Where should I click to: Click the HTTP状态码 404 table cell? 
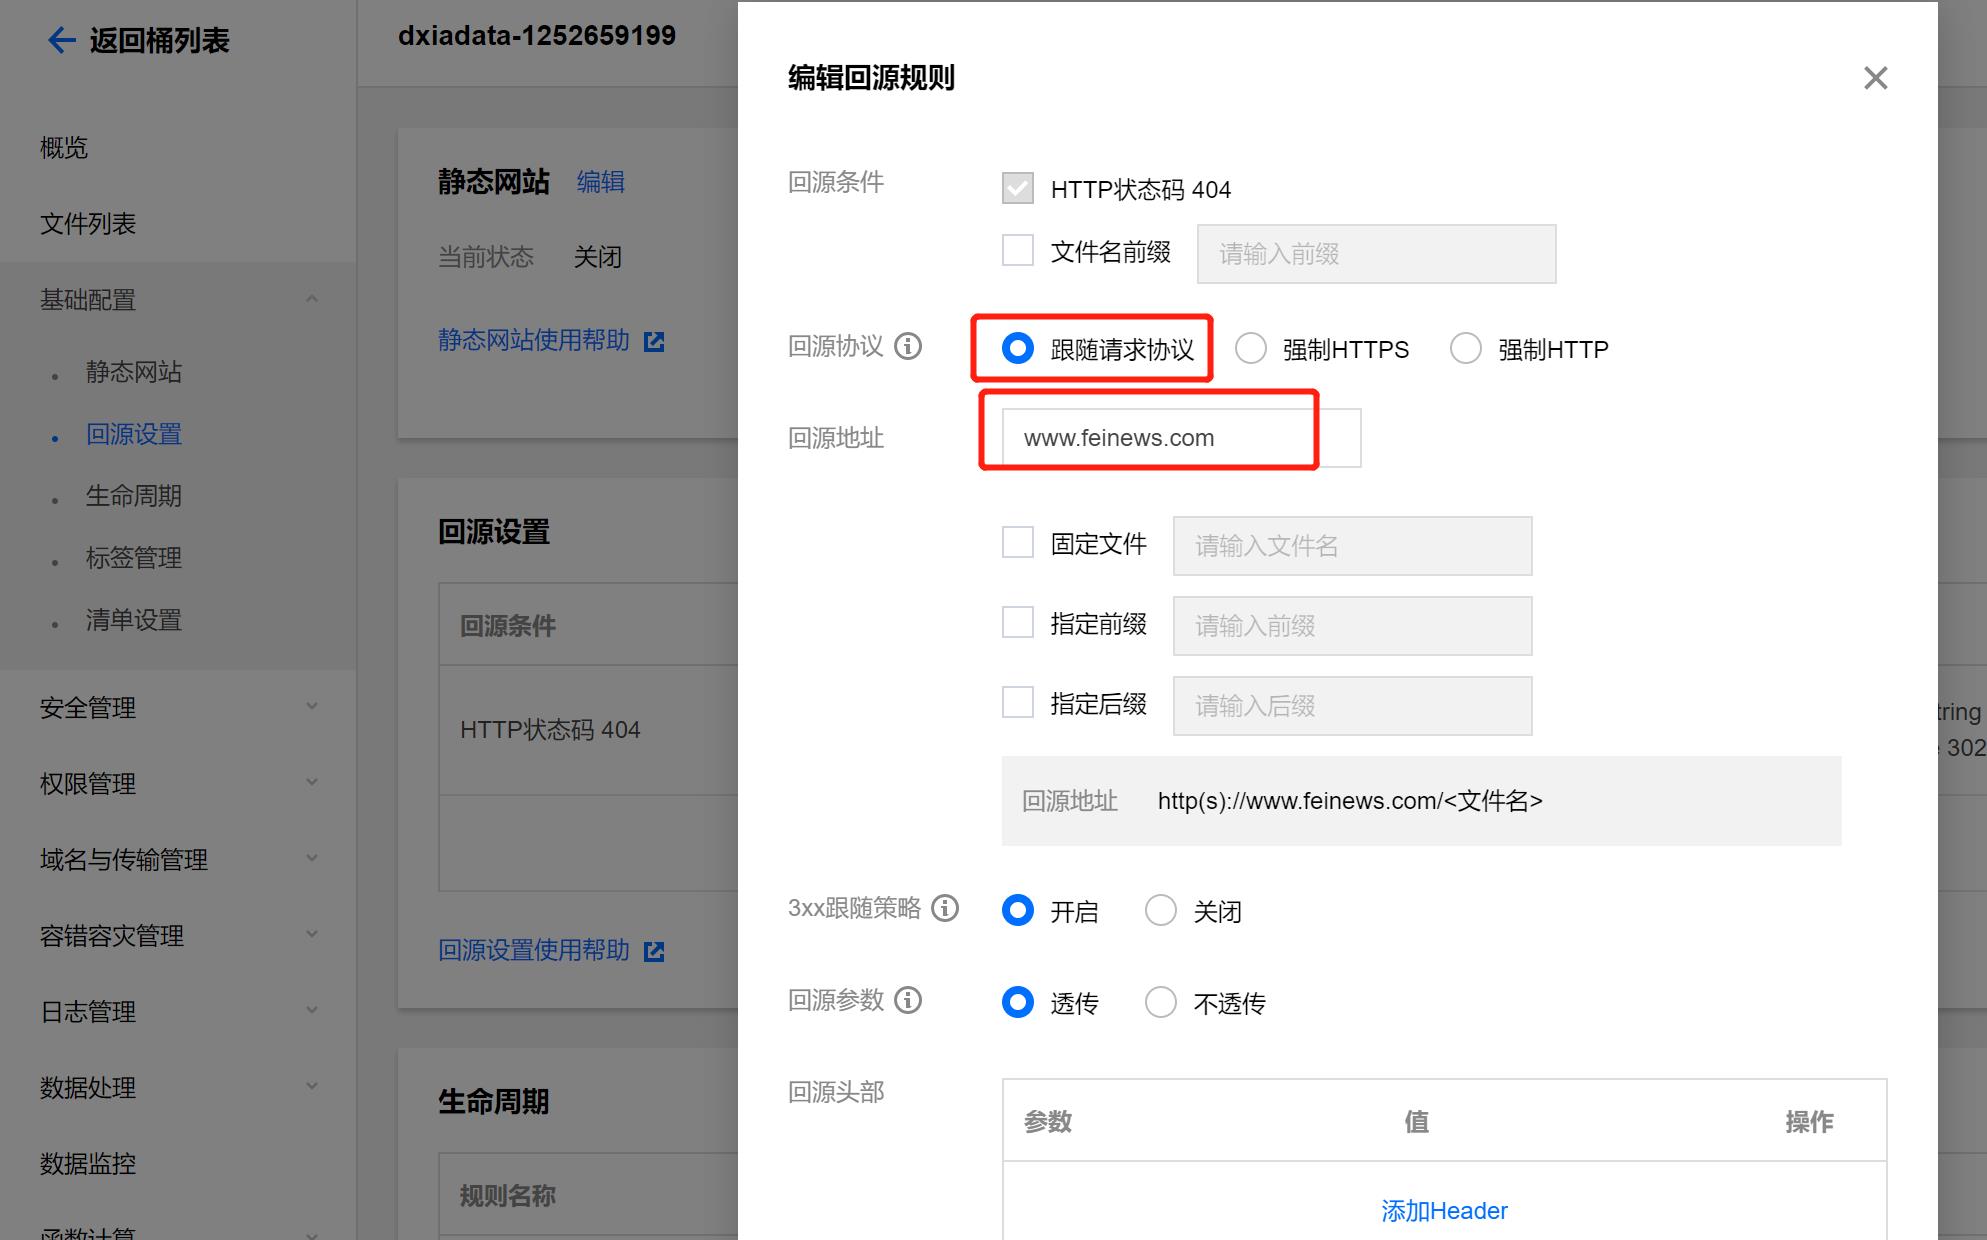pos(550,730)
